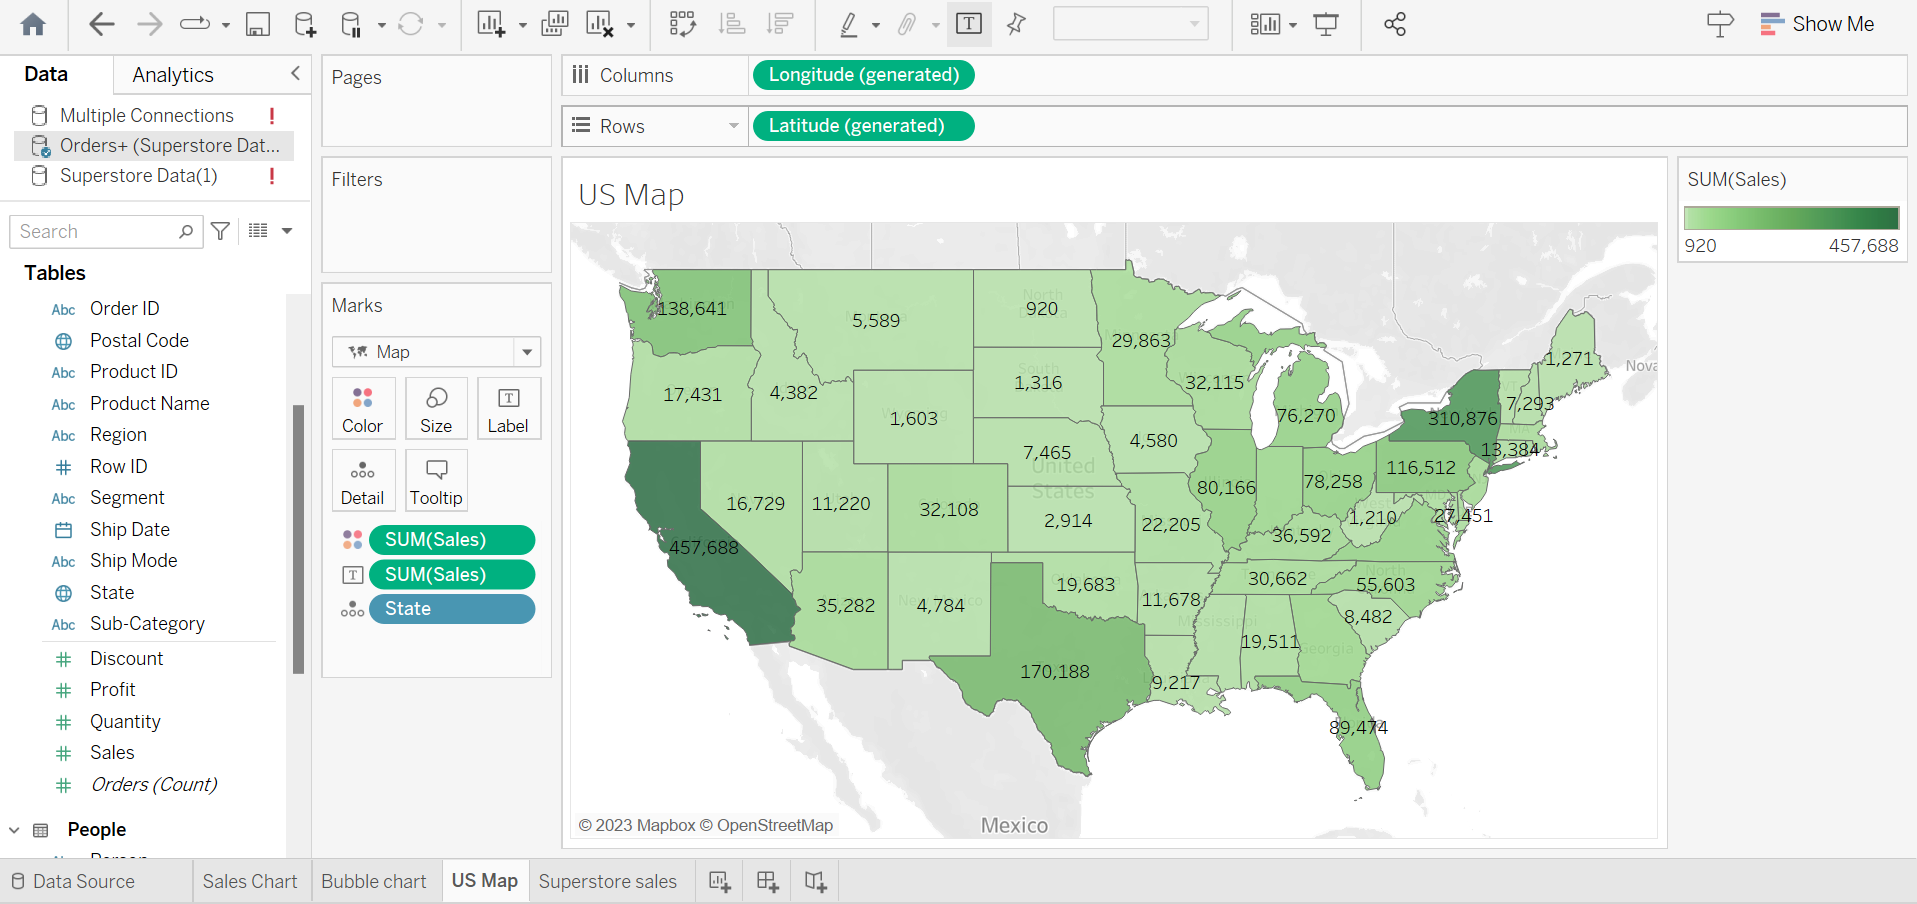Click the SUM(Sales) color legend gradient
This screenshot has height=904, width=1917.
[1790, 216]
